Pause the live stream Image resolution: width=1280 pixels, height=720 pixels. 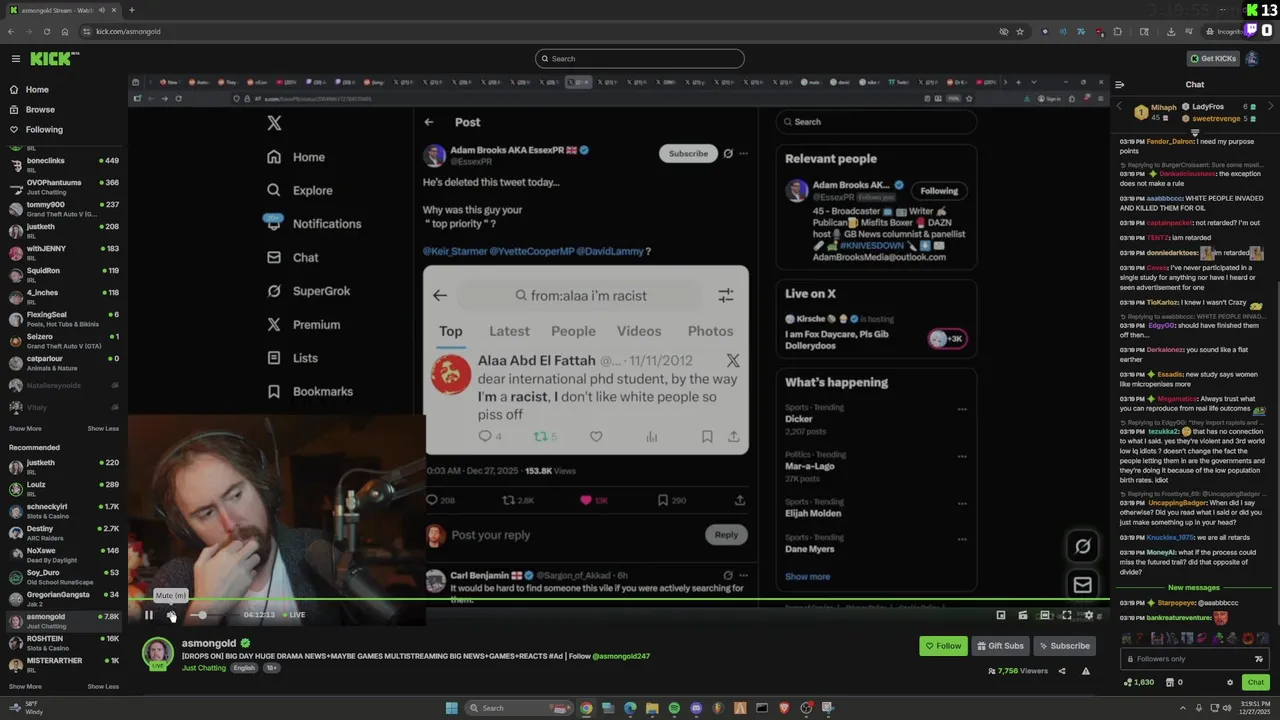coord(149,615)
